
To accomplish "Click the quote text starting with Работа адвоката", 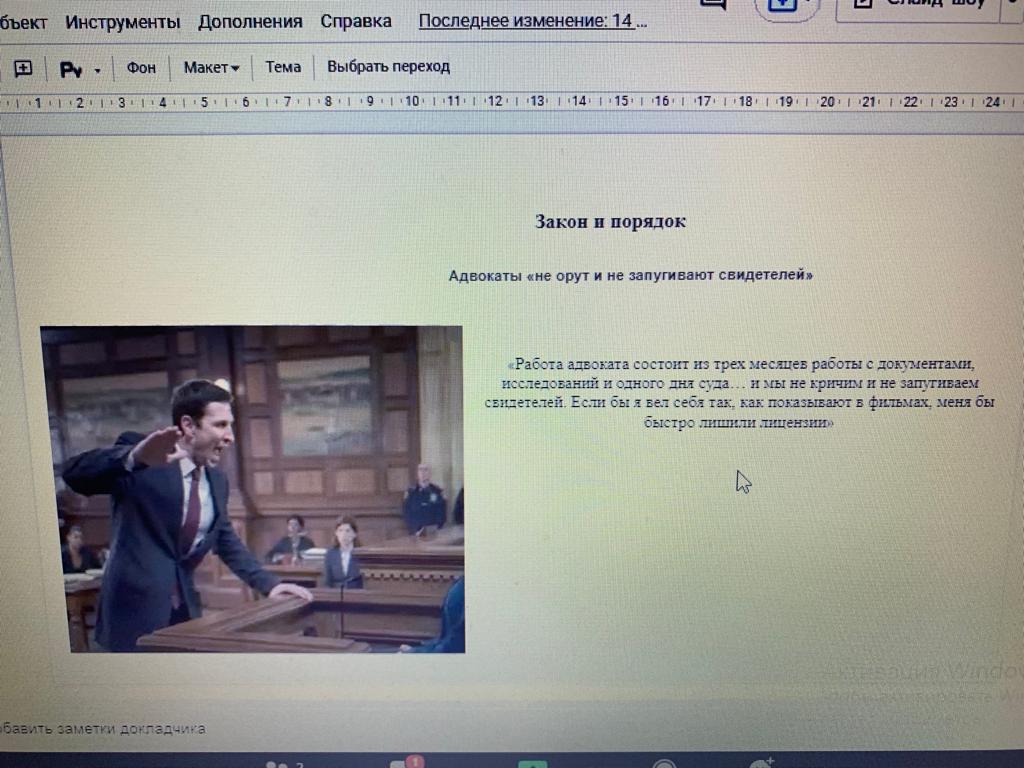I will [740, 393].
